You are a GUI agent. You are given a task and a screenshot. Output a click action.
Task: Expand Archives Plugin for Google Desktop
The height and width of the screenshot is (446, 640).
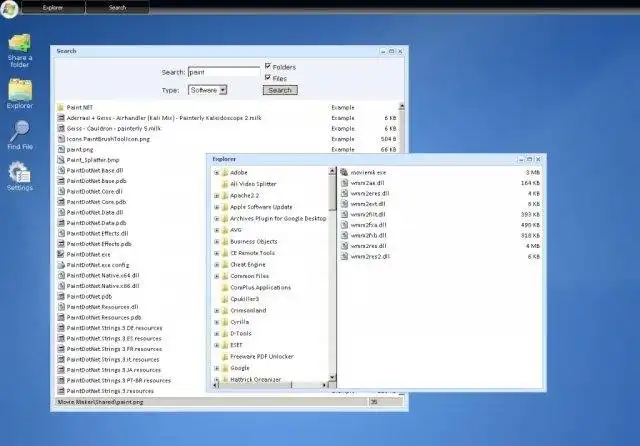[x=217, y=219]
